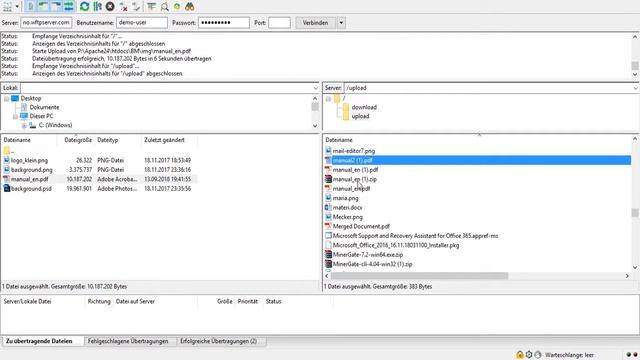Toggle directory comparison magnifier icon
The height and width of the screenshot is (360, 640).
pyautogui.click(x=164, y=7)
